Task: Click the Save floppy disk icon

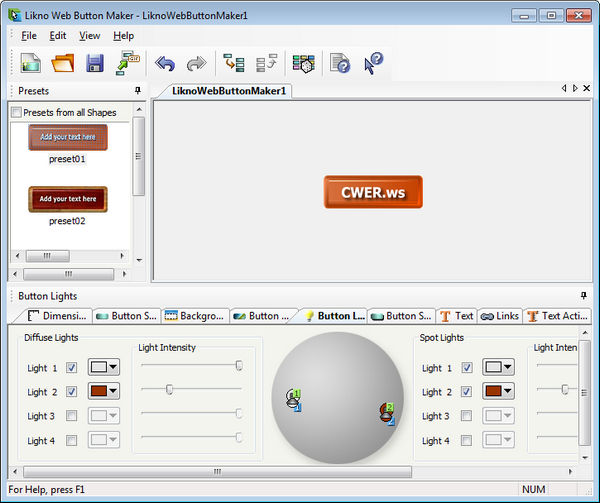Action: click(95, 63)
